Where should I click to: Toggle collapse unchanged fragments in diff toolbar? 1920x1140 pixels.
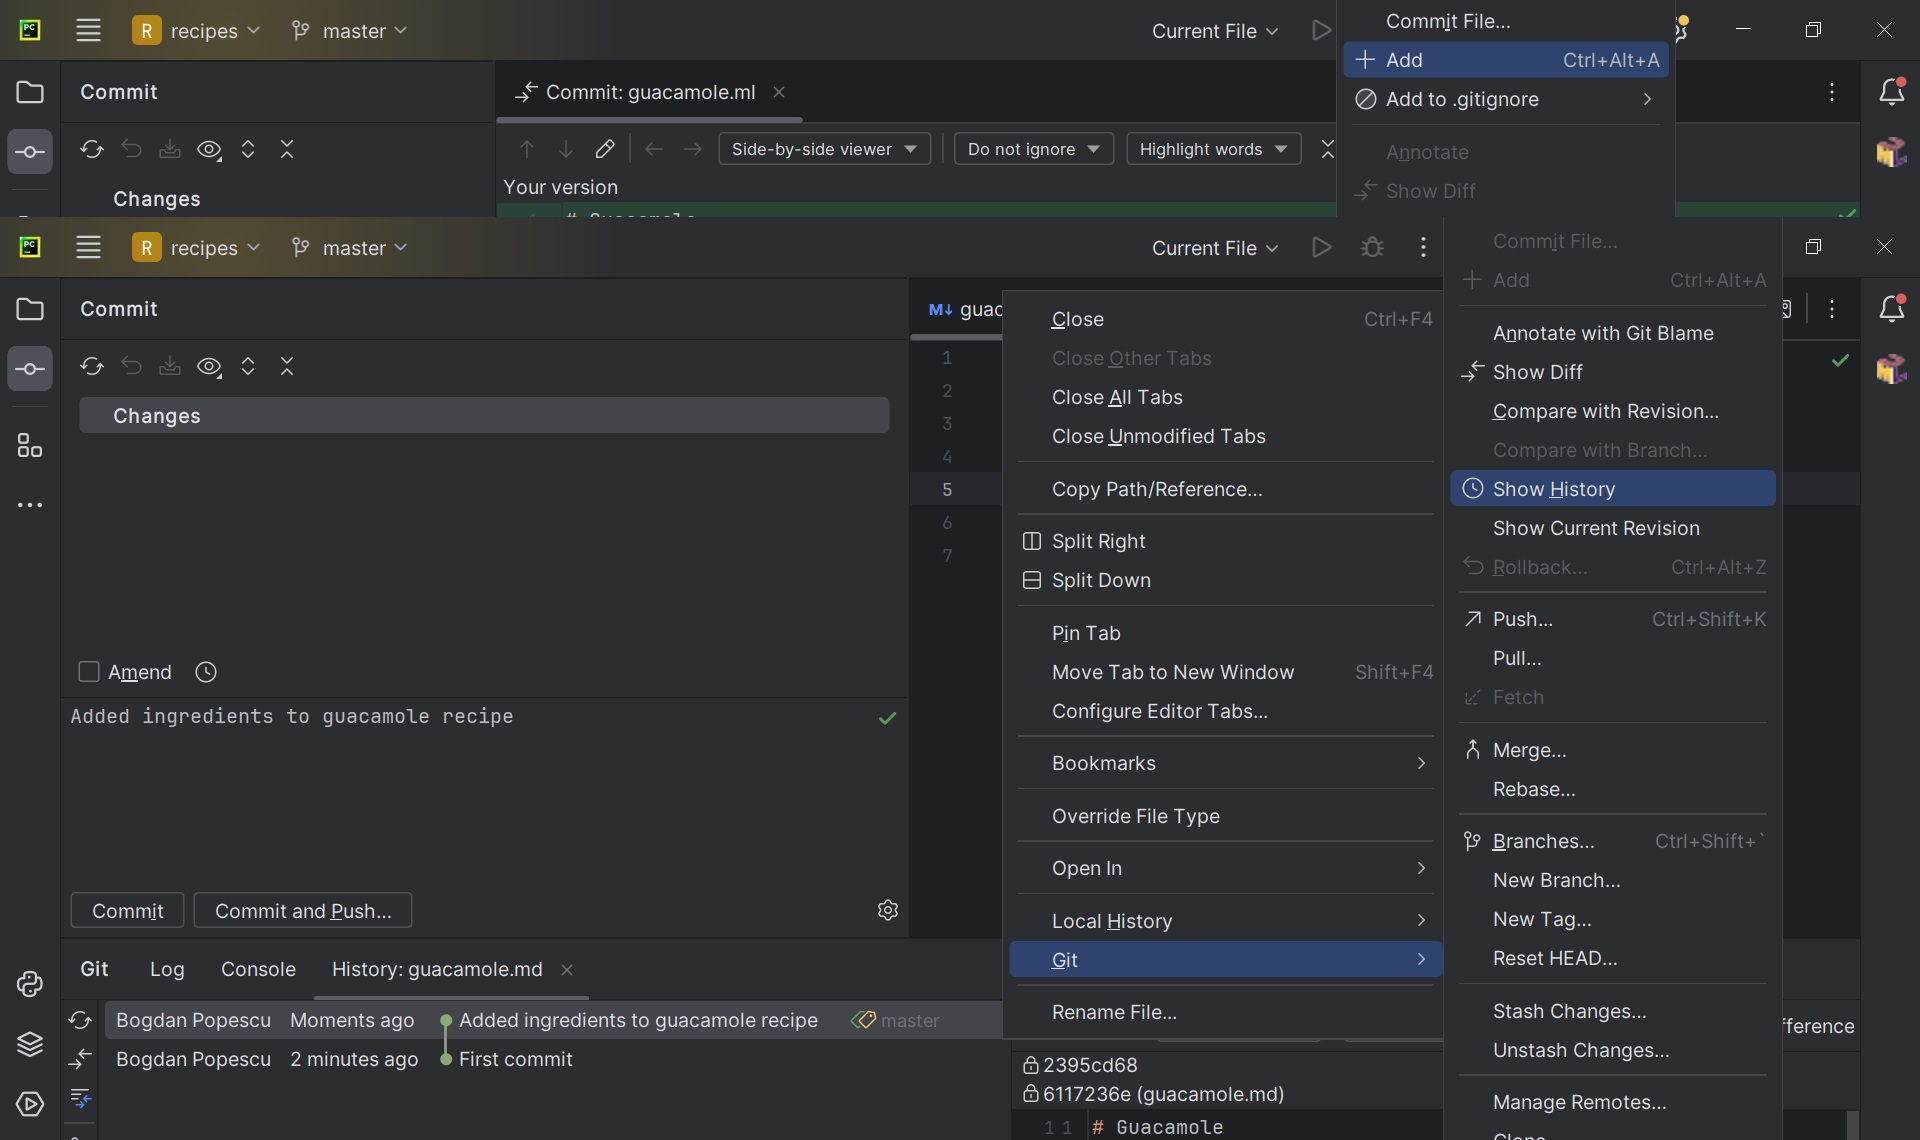pos(1327,149)
